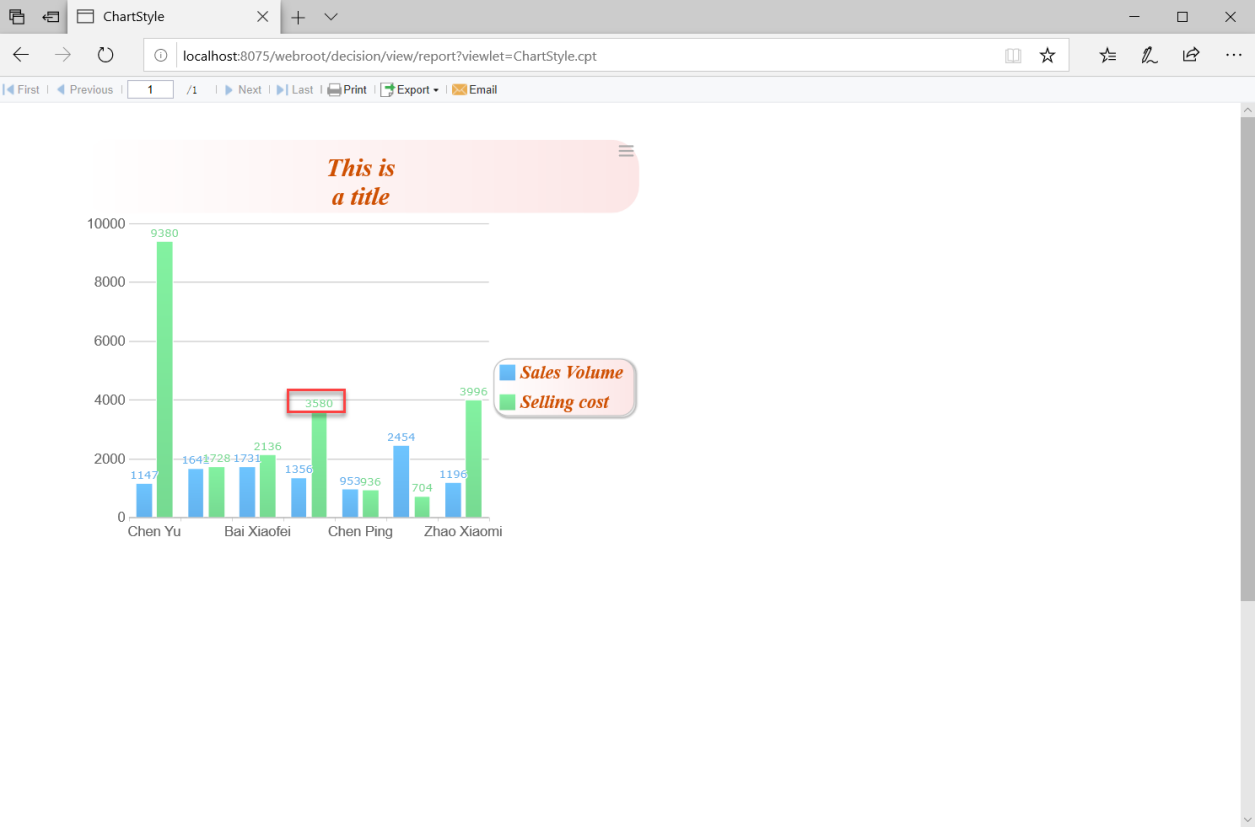Click the browser Refresh icon
Image resolution: width=1255 pixels, height=827 pixels.
coord(105,55)
